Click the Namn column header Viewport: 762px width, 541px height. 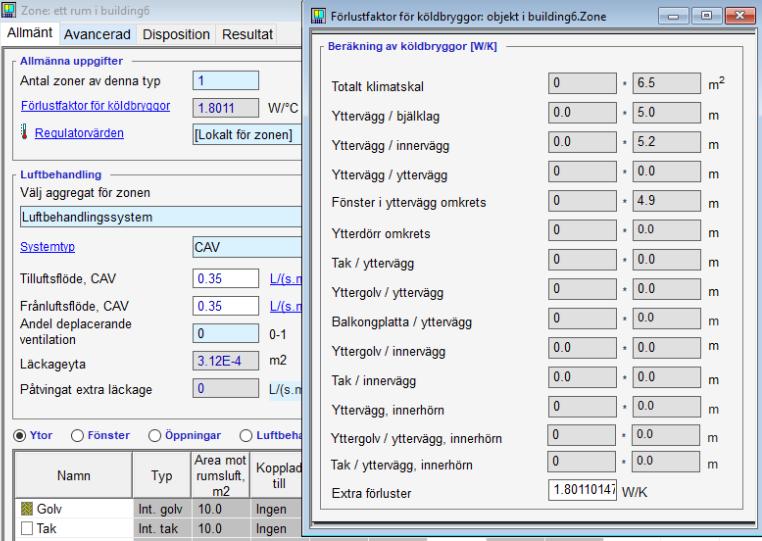pos(73,475)
